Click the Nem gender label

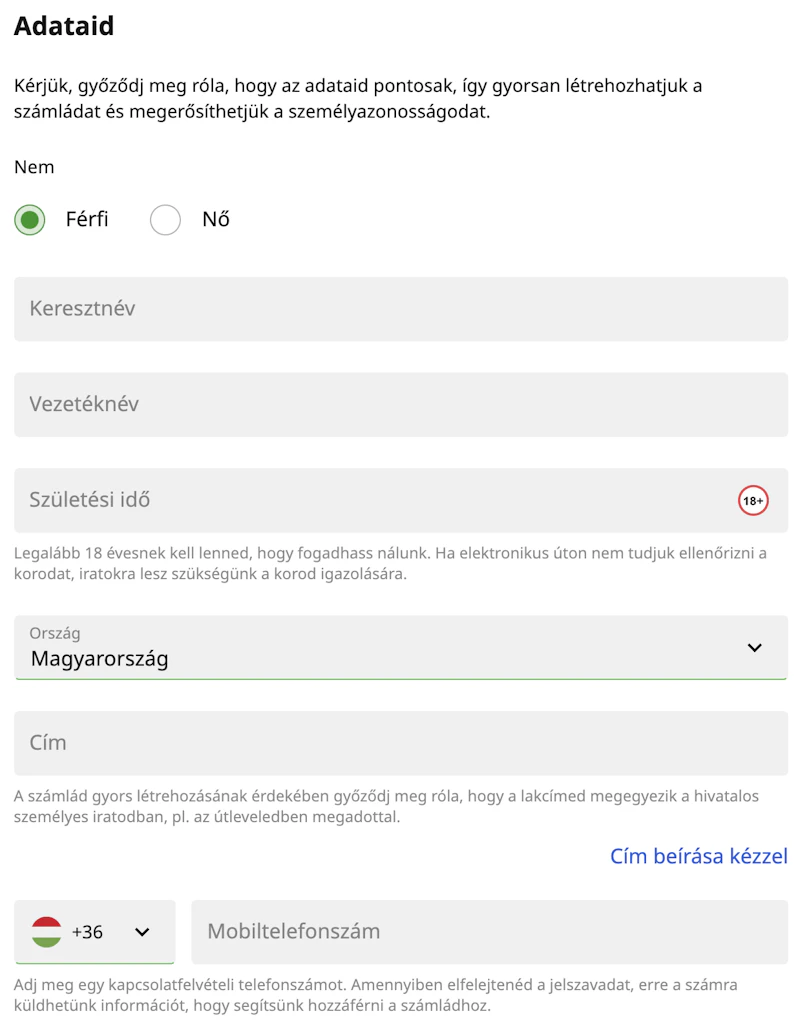(34, 167)
